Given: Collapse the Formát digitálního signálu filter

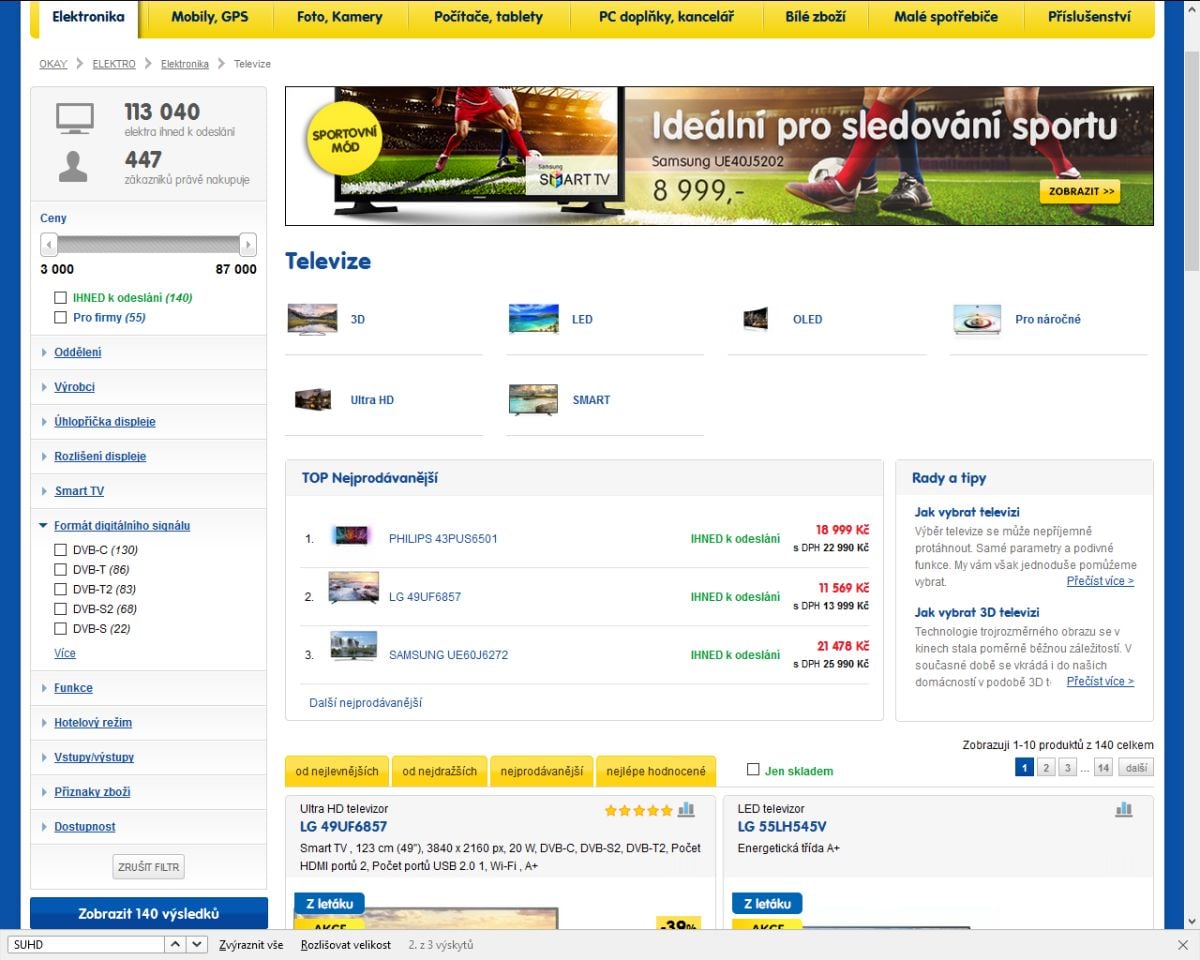Looking at the screenshot, I should click(x=121, y=526).
